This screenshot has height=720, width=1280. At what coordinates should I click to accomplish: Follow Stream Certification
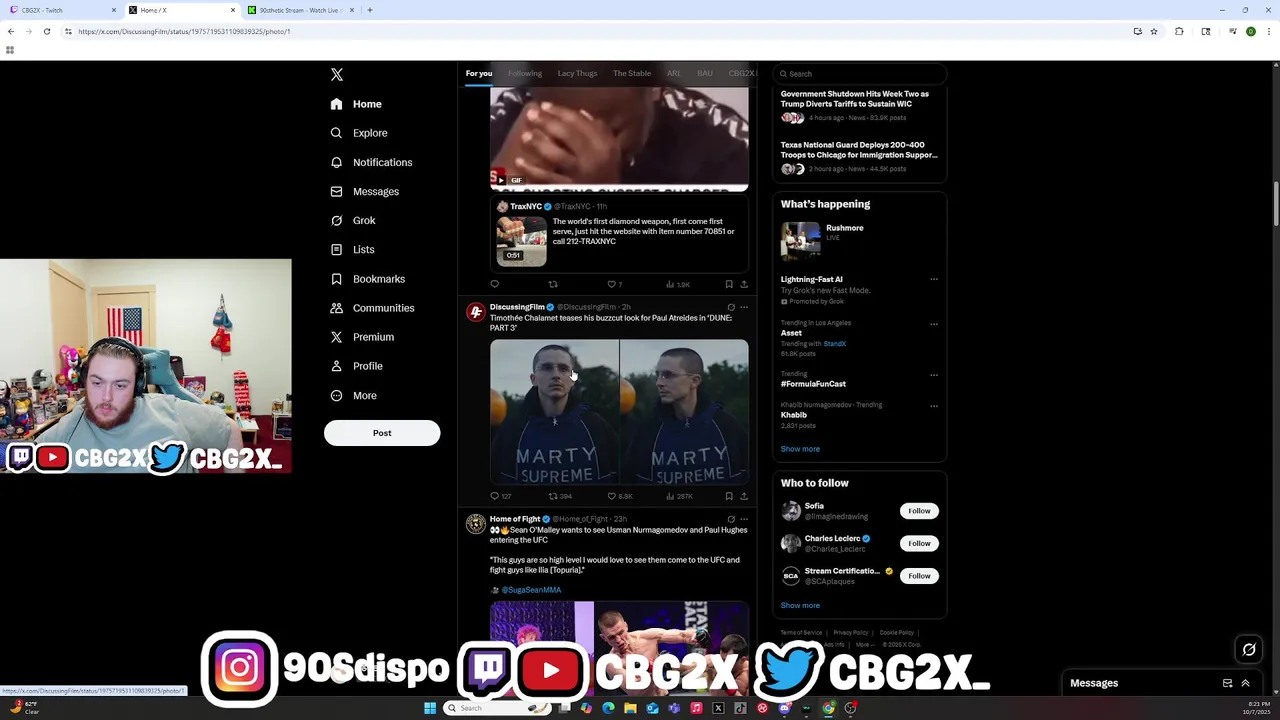(919, 576)
